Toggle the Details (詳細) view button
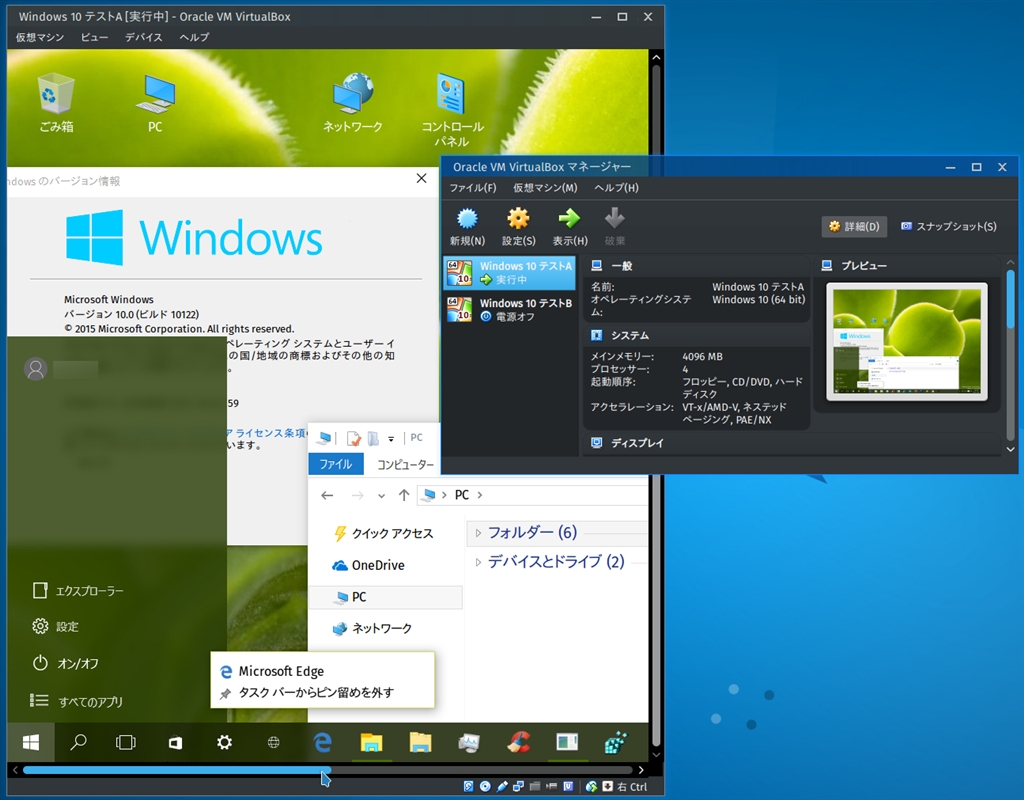The image size is (1024, 800). [854, 227]
